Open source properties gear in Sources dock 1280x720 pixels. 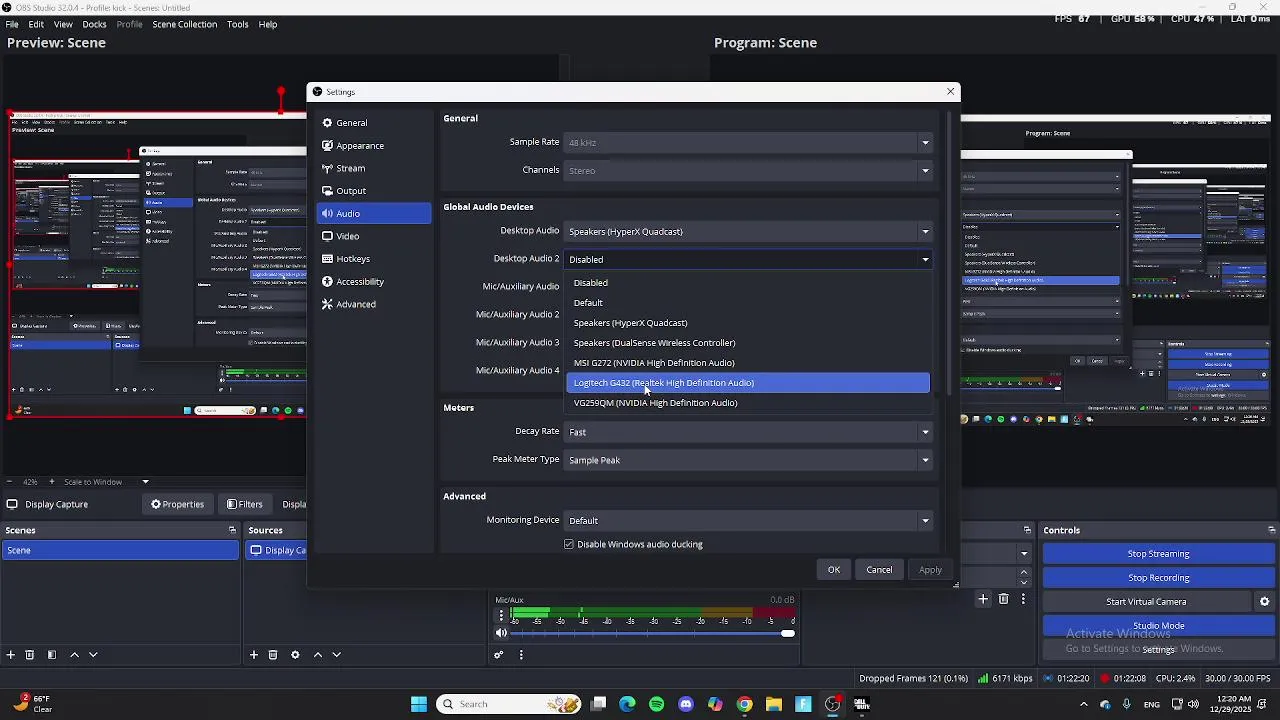(295, 655)
